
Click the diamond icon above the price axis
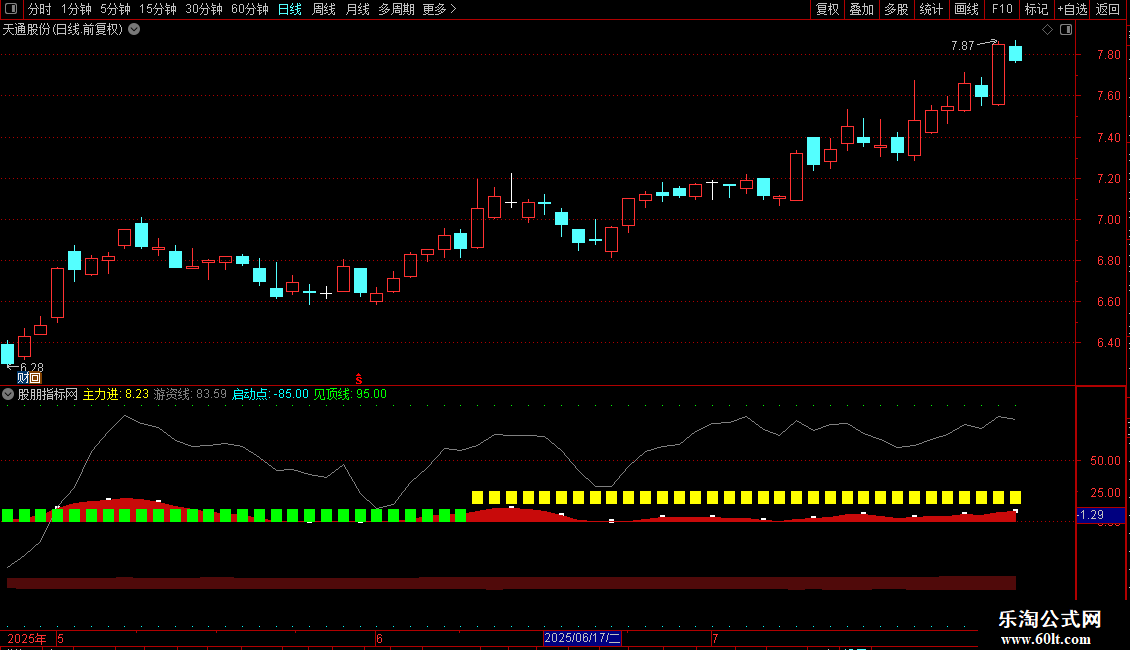pyautogui.click(x=1047, y=30)
